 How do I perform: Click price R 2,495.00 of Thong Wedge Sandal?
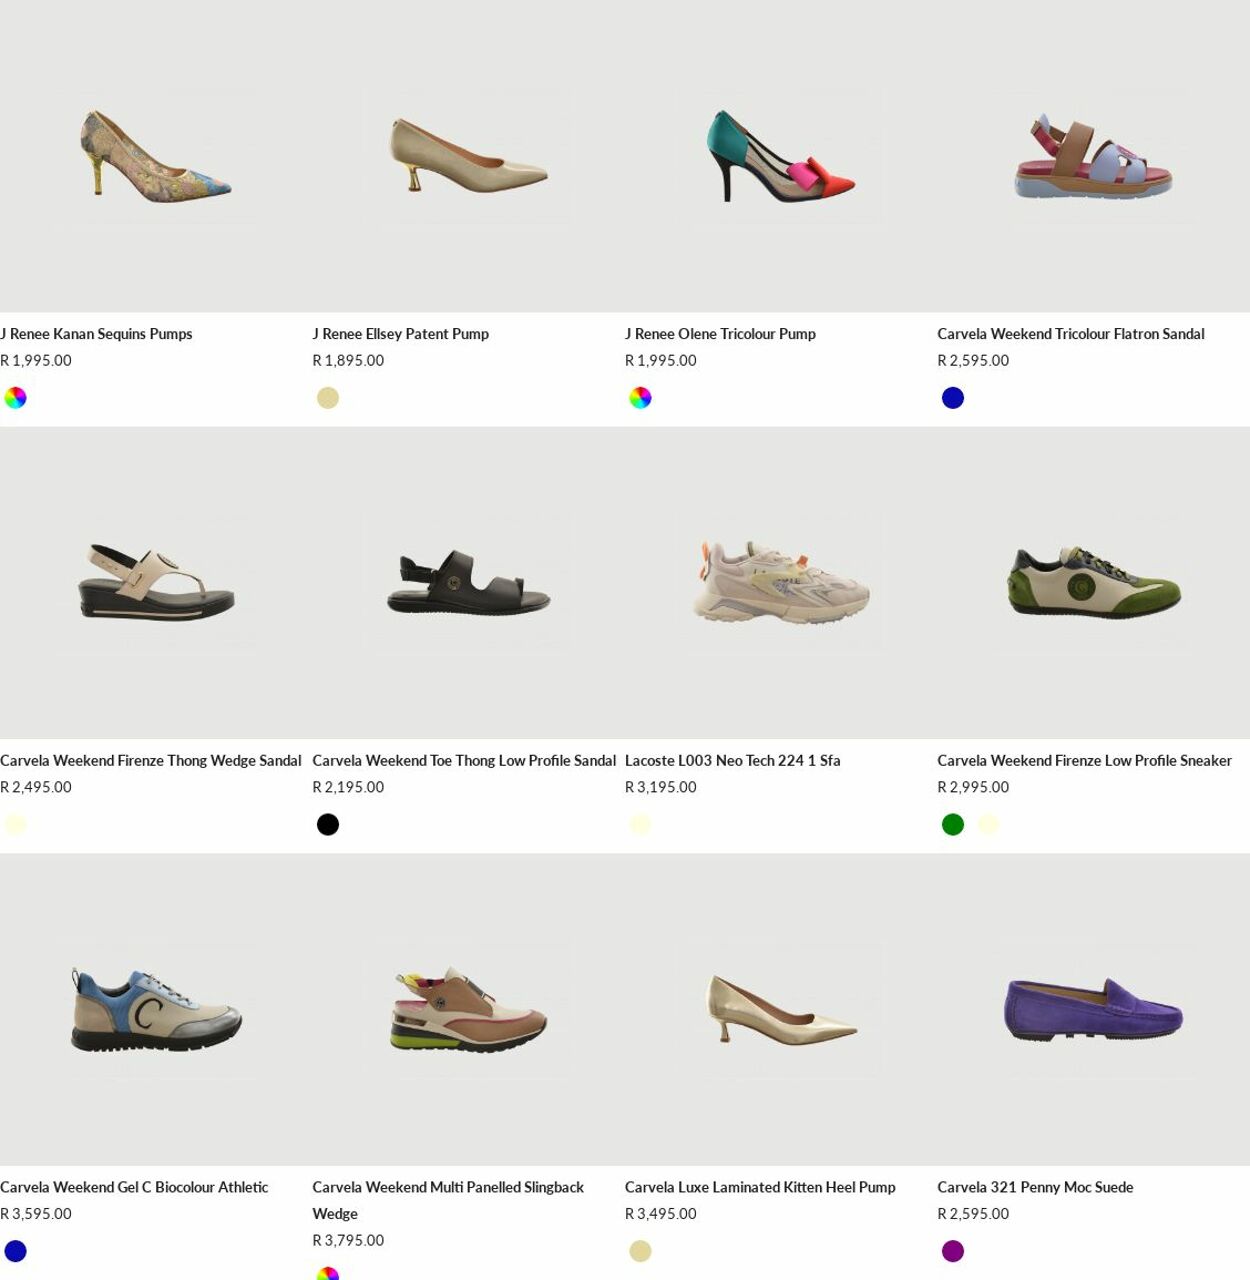36,788
